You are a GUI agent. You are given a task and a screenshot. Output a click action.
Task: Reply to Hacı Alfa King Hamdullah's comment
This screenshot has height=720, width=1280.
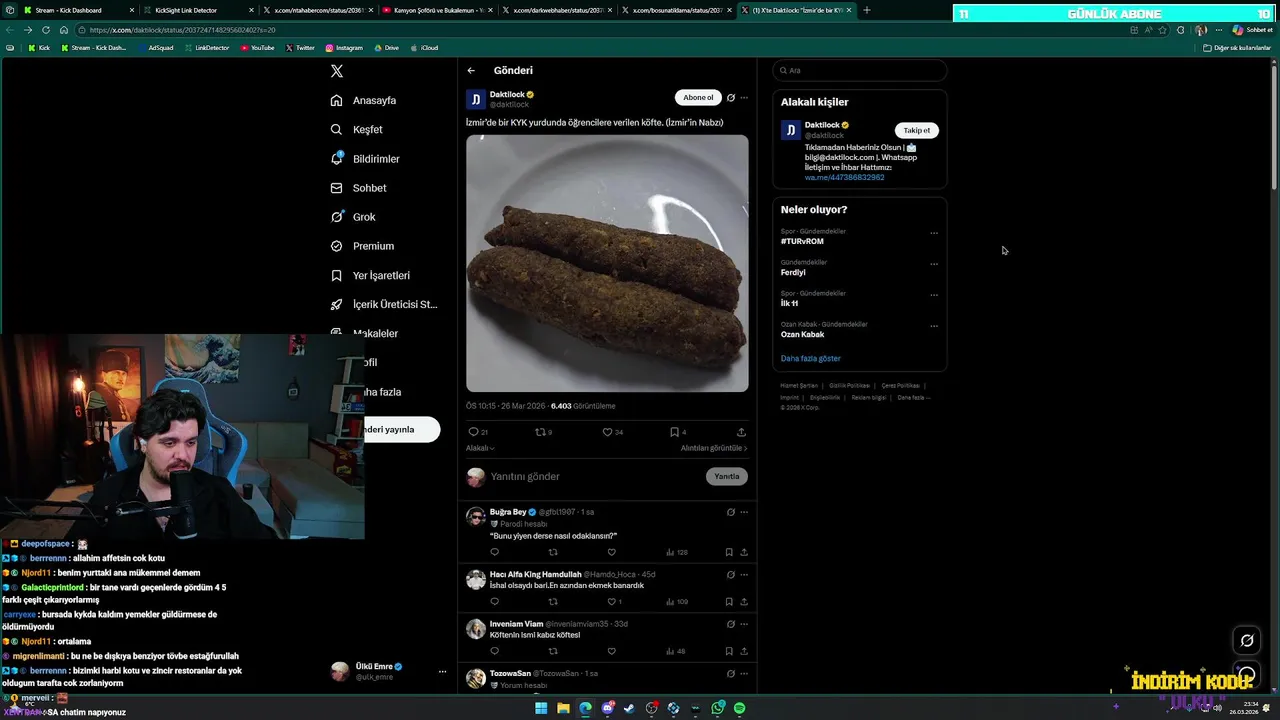[494, 602]
